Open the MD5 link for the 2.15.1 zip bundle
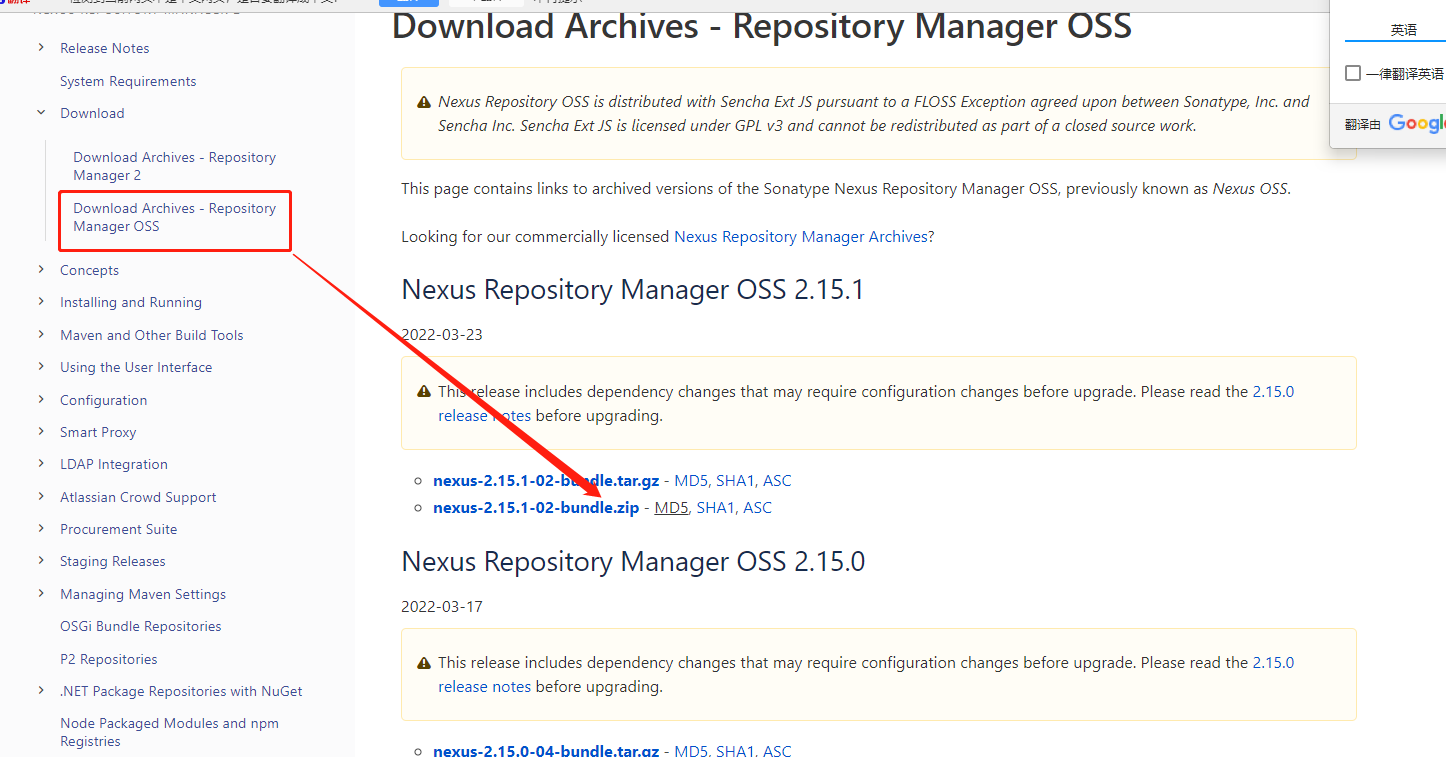 (x=671, y=508)
